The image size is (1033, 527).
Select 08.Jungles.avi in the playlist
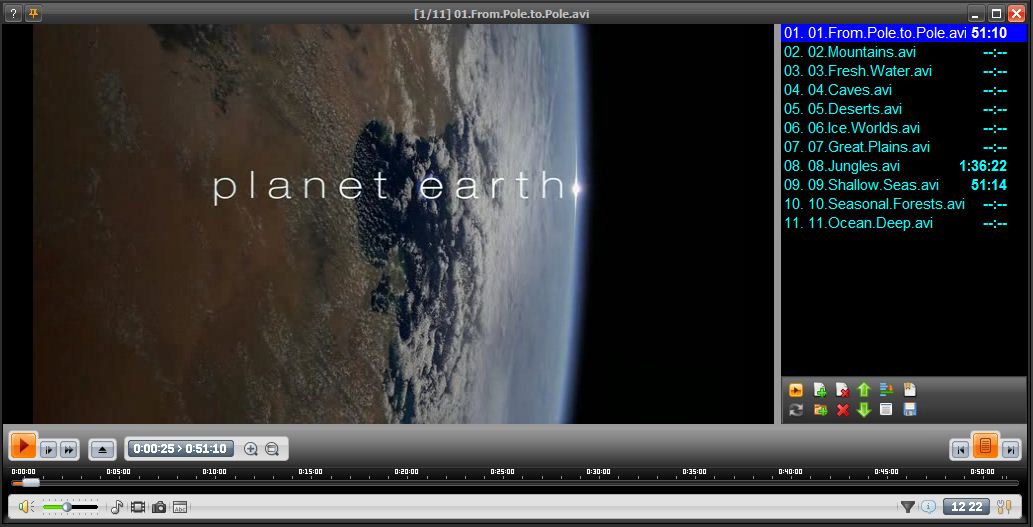point(853,166)
